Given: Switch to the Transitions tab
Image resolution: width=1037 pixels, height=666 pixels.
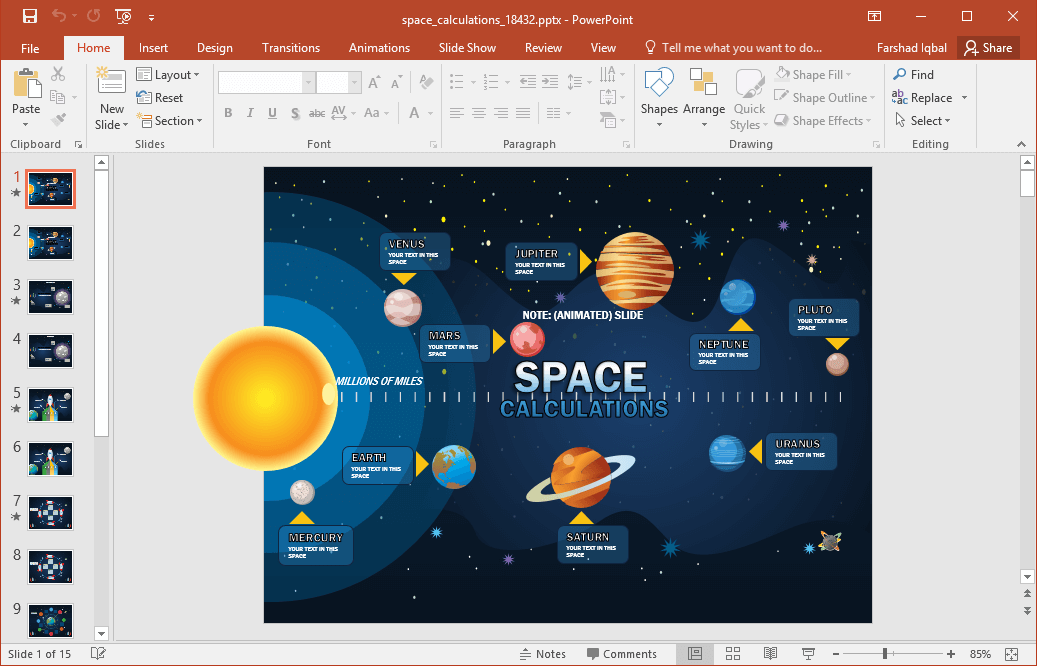Looking at the screenshot, I should 291,48.
